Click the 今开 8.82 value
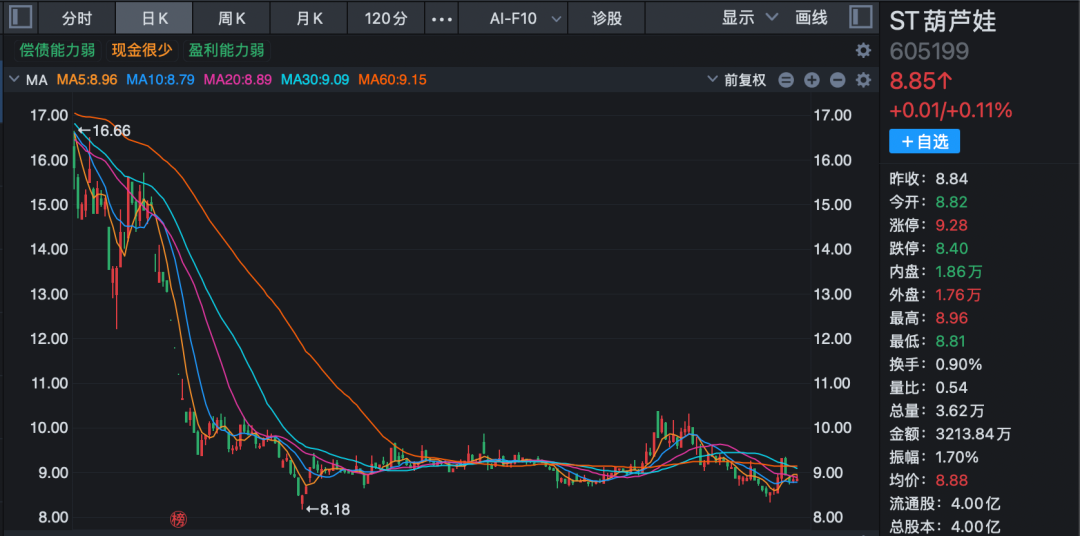Image resolution: width=1080 pixels, height=536 pixels. (x=952, y=203)
